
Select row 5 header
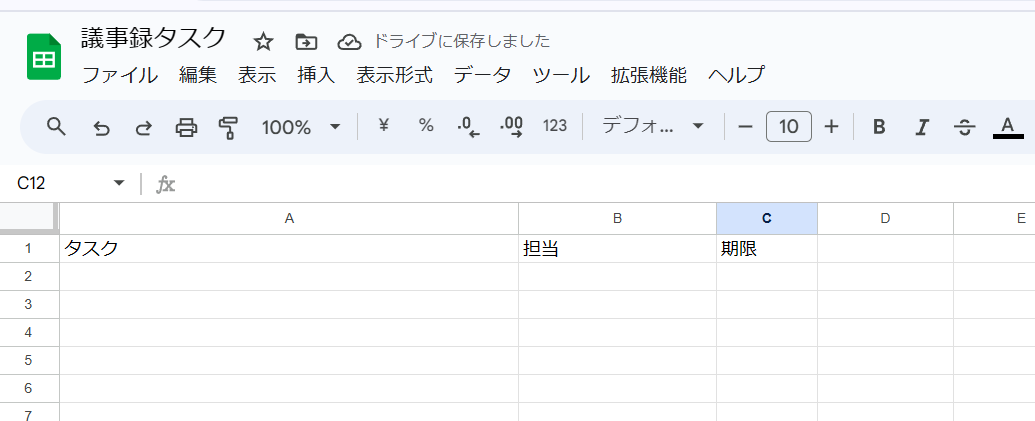tap(29, 360)
